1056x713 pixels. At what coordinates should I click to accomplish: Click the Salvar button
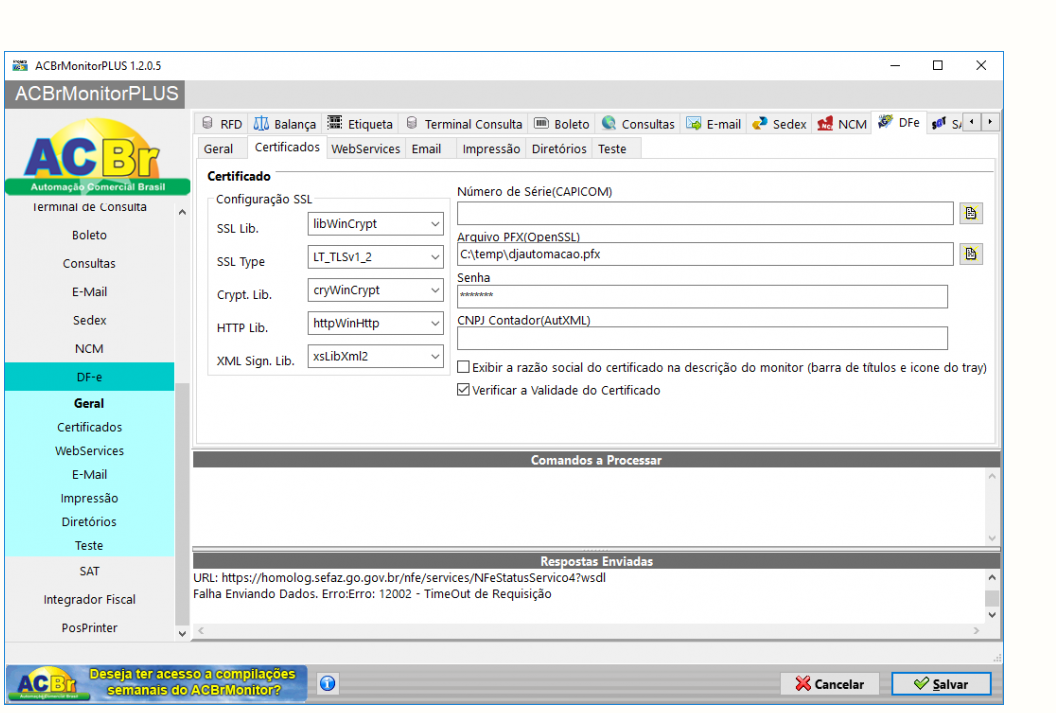(x=942, y=684)
